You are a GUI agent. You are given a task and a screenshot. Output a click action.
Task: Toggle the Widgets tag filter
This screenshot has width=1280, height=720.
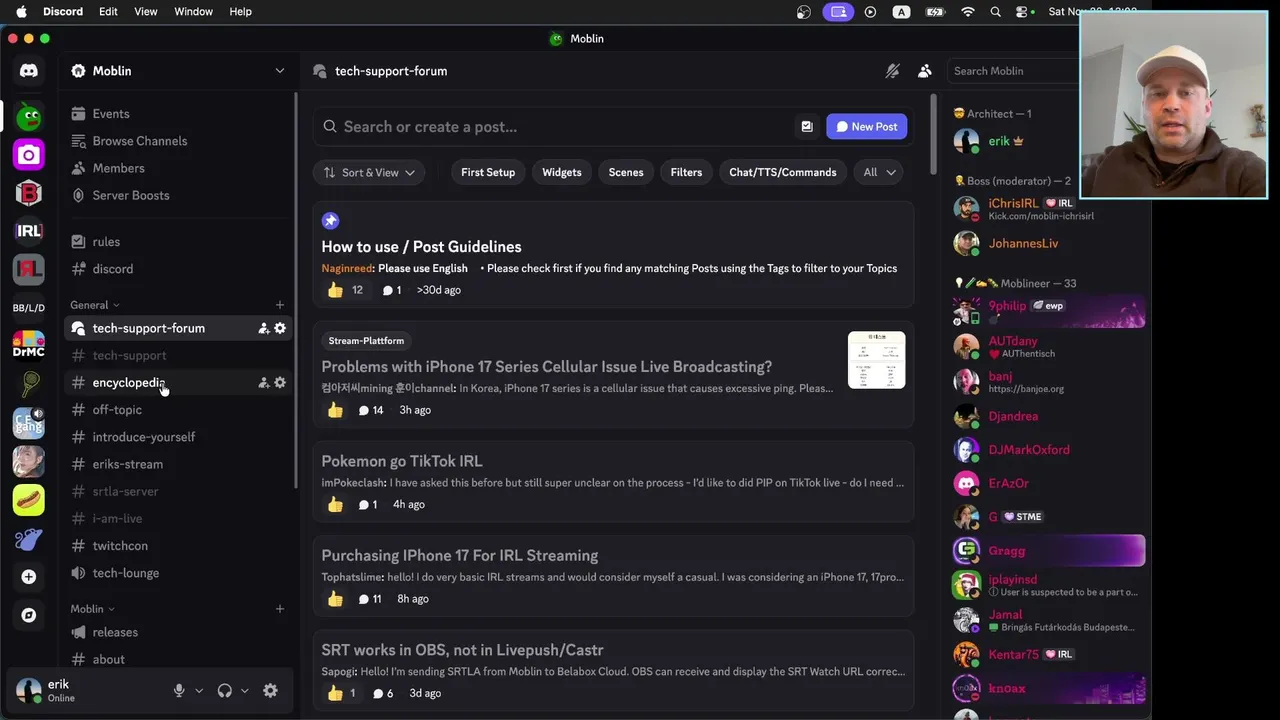coord(562,172)
